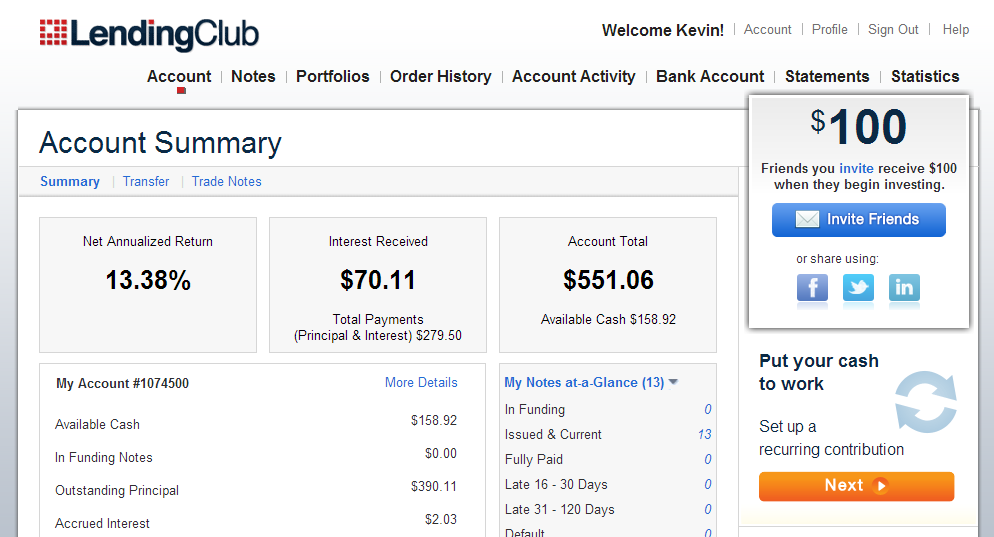Click the LendingClub logo
The height and width of the screenshot is (537, 994).
coord(150,34)
